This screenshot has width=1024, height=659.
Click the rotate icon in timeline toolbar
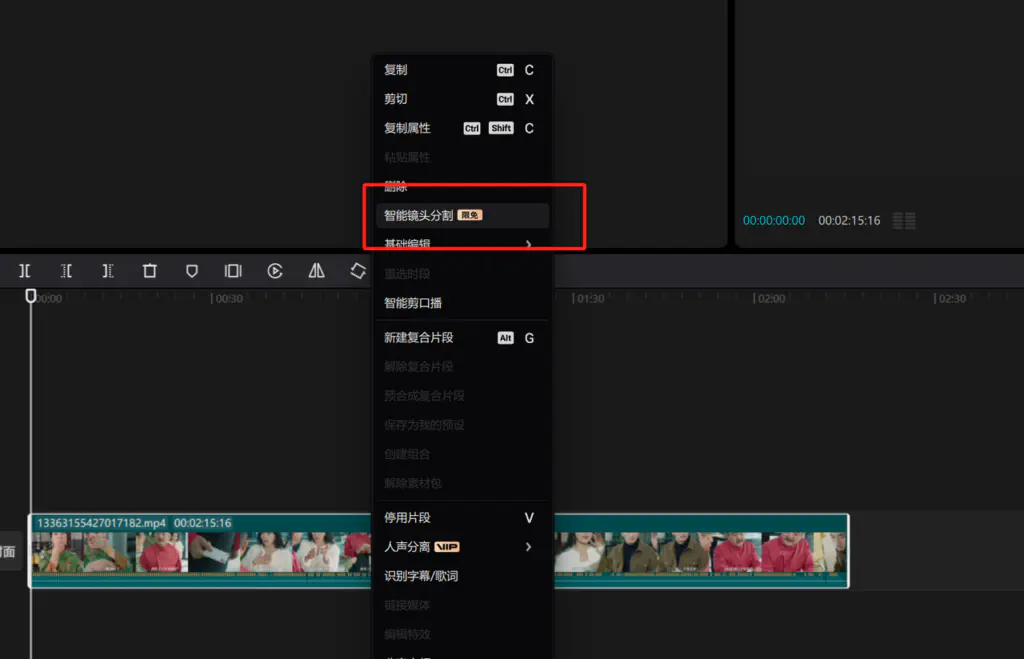point(358,271)
